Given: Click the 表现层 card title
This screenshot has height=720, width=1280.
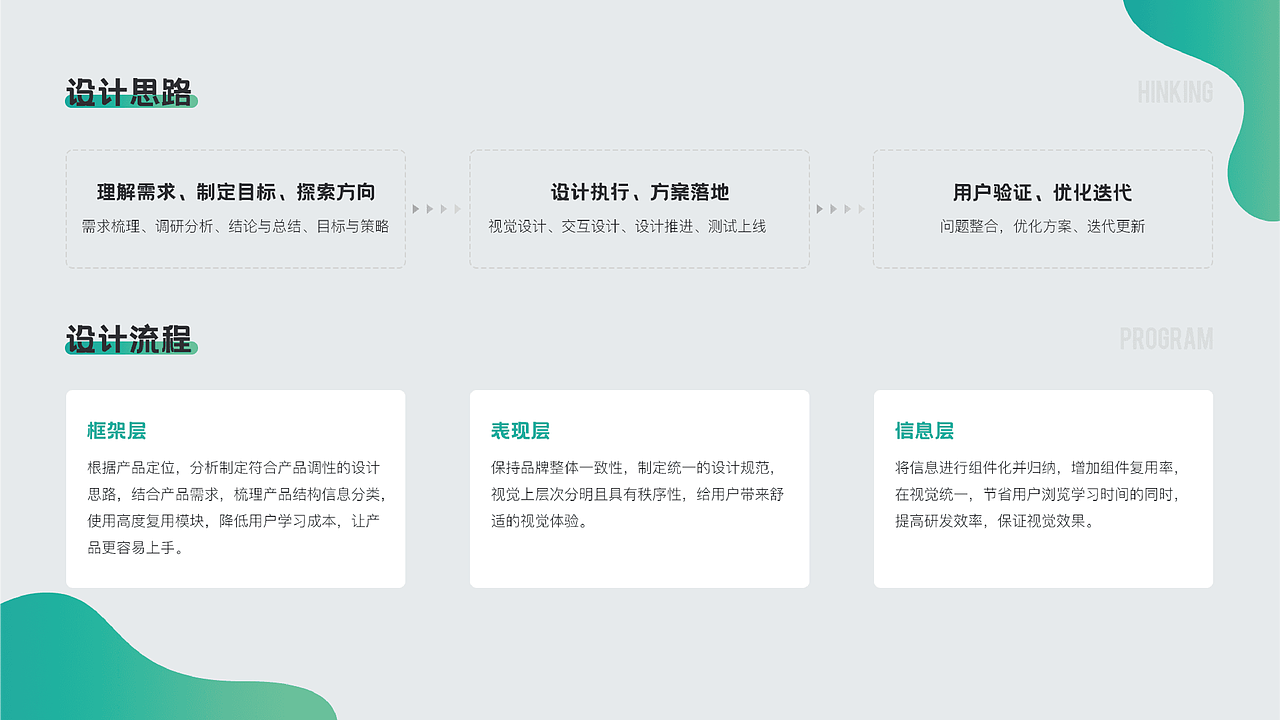Looking at the screenshot, I should [520, 430].
